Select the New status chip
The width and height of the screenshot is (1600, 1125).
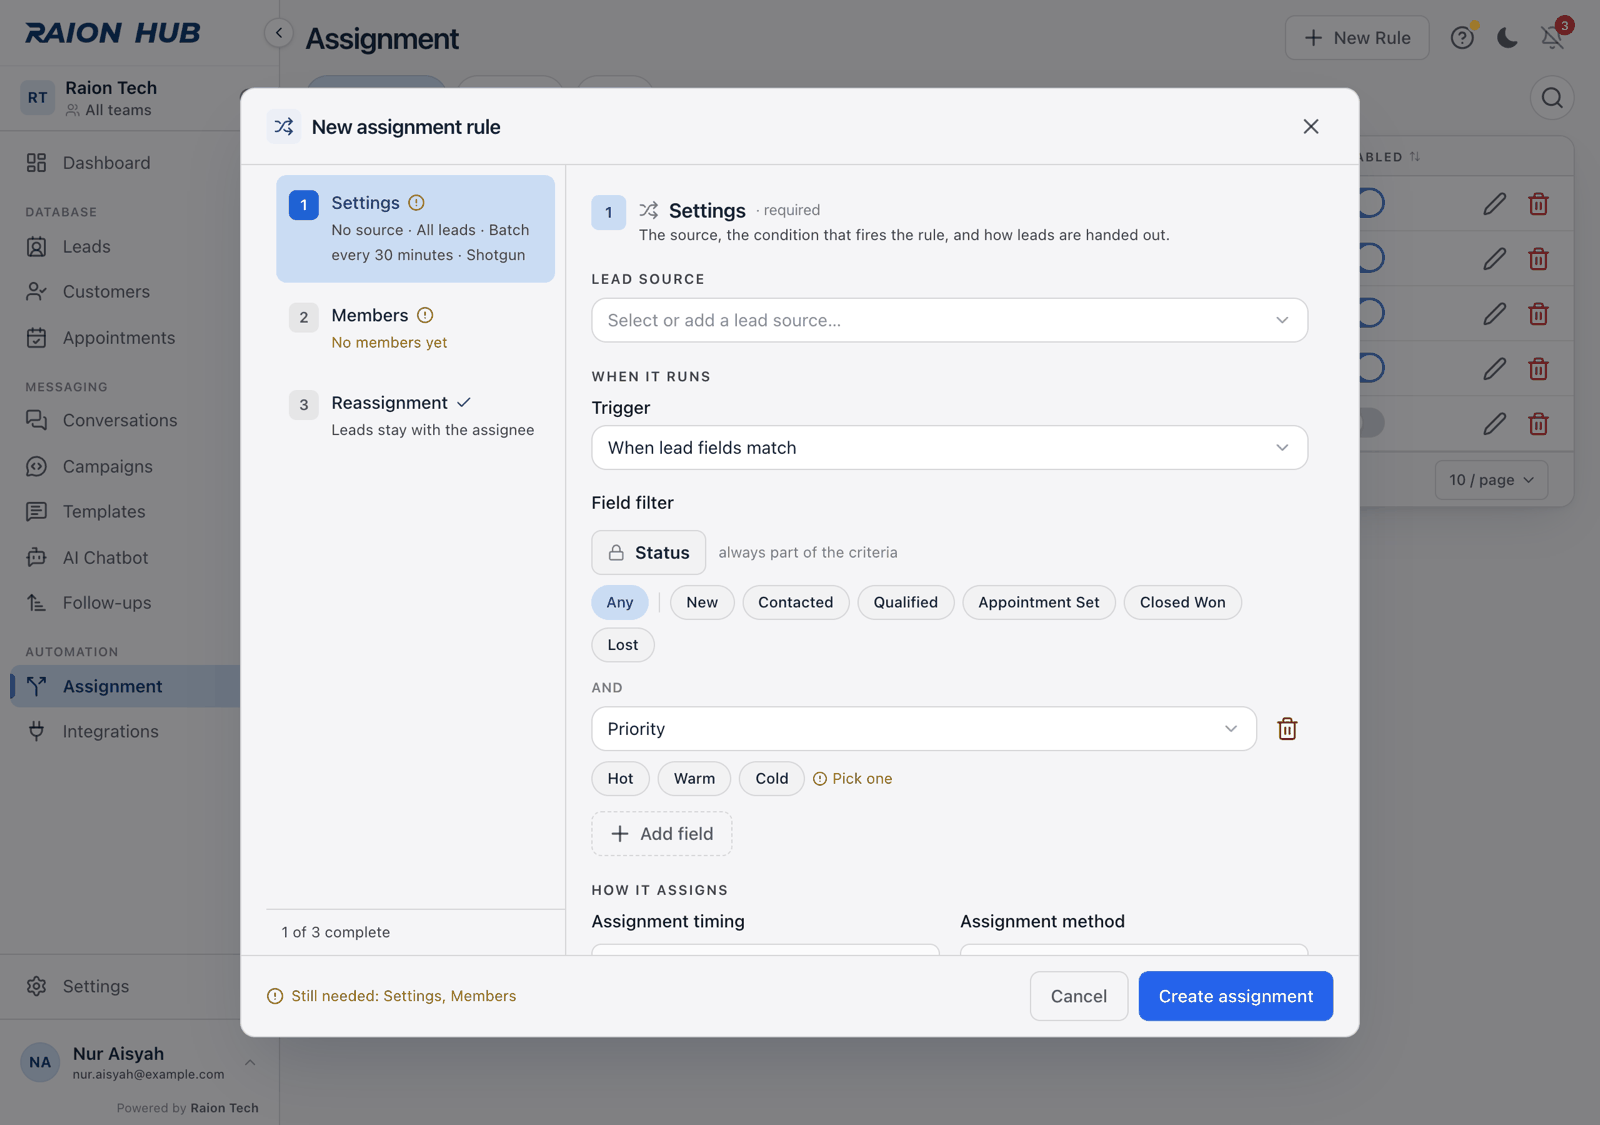702,603
